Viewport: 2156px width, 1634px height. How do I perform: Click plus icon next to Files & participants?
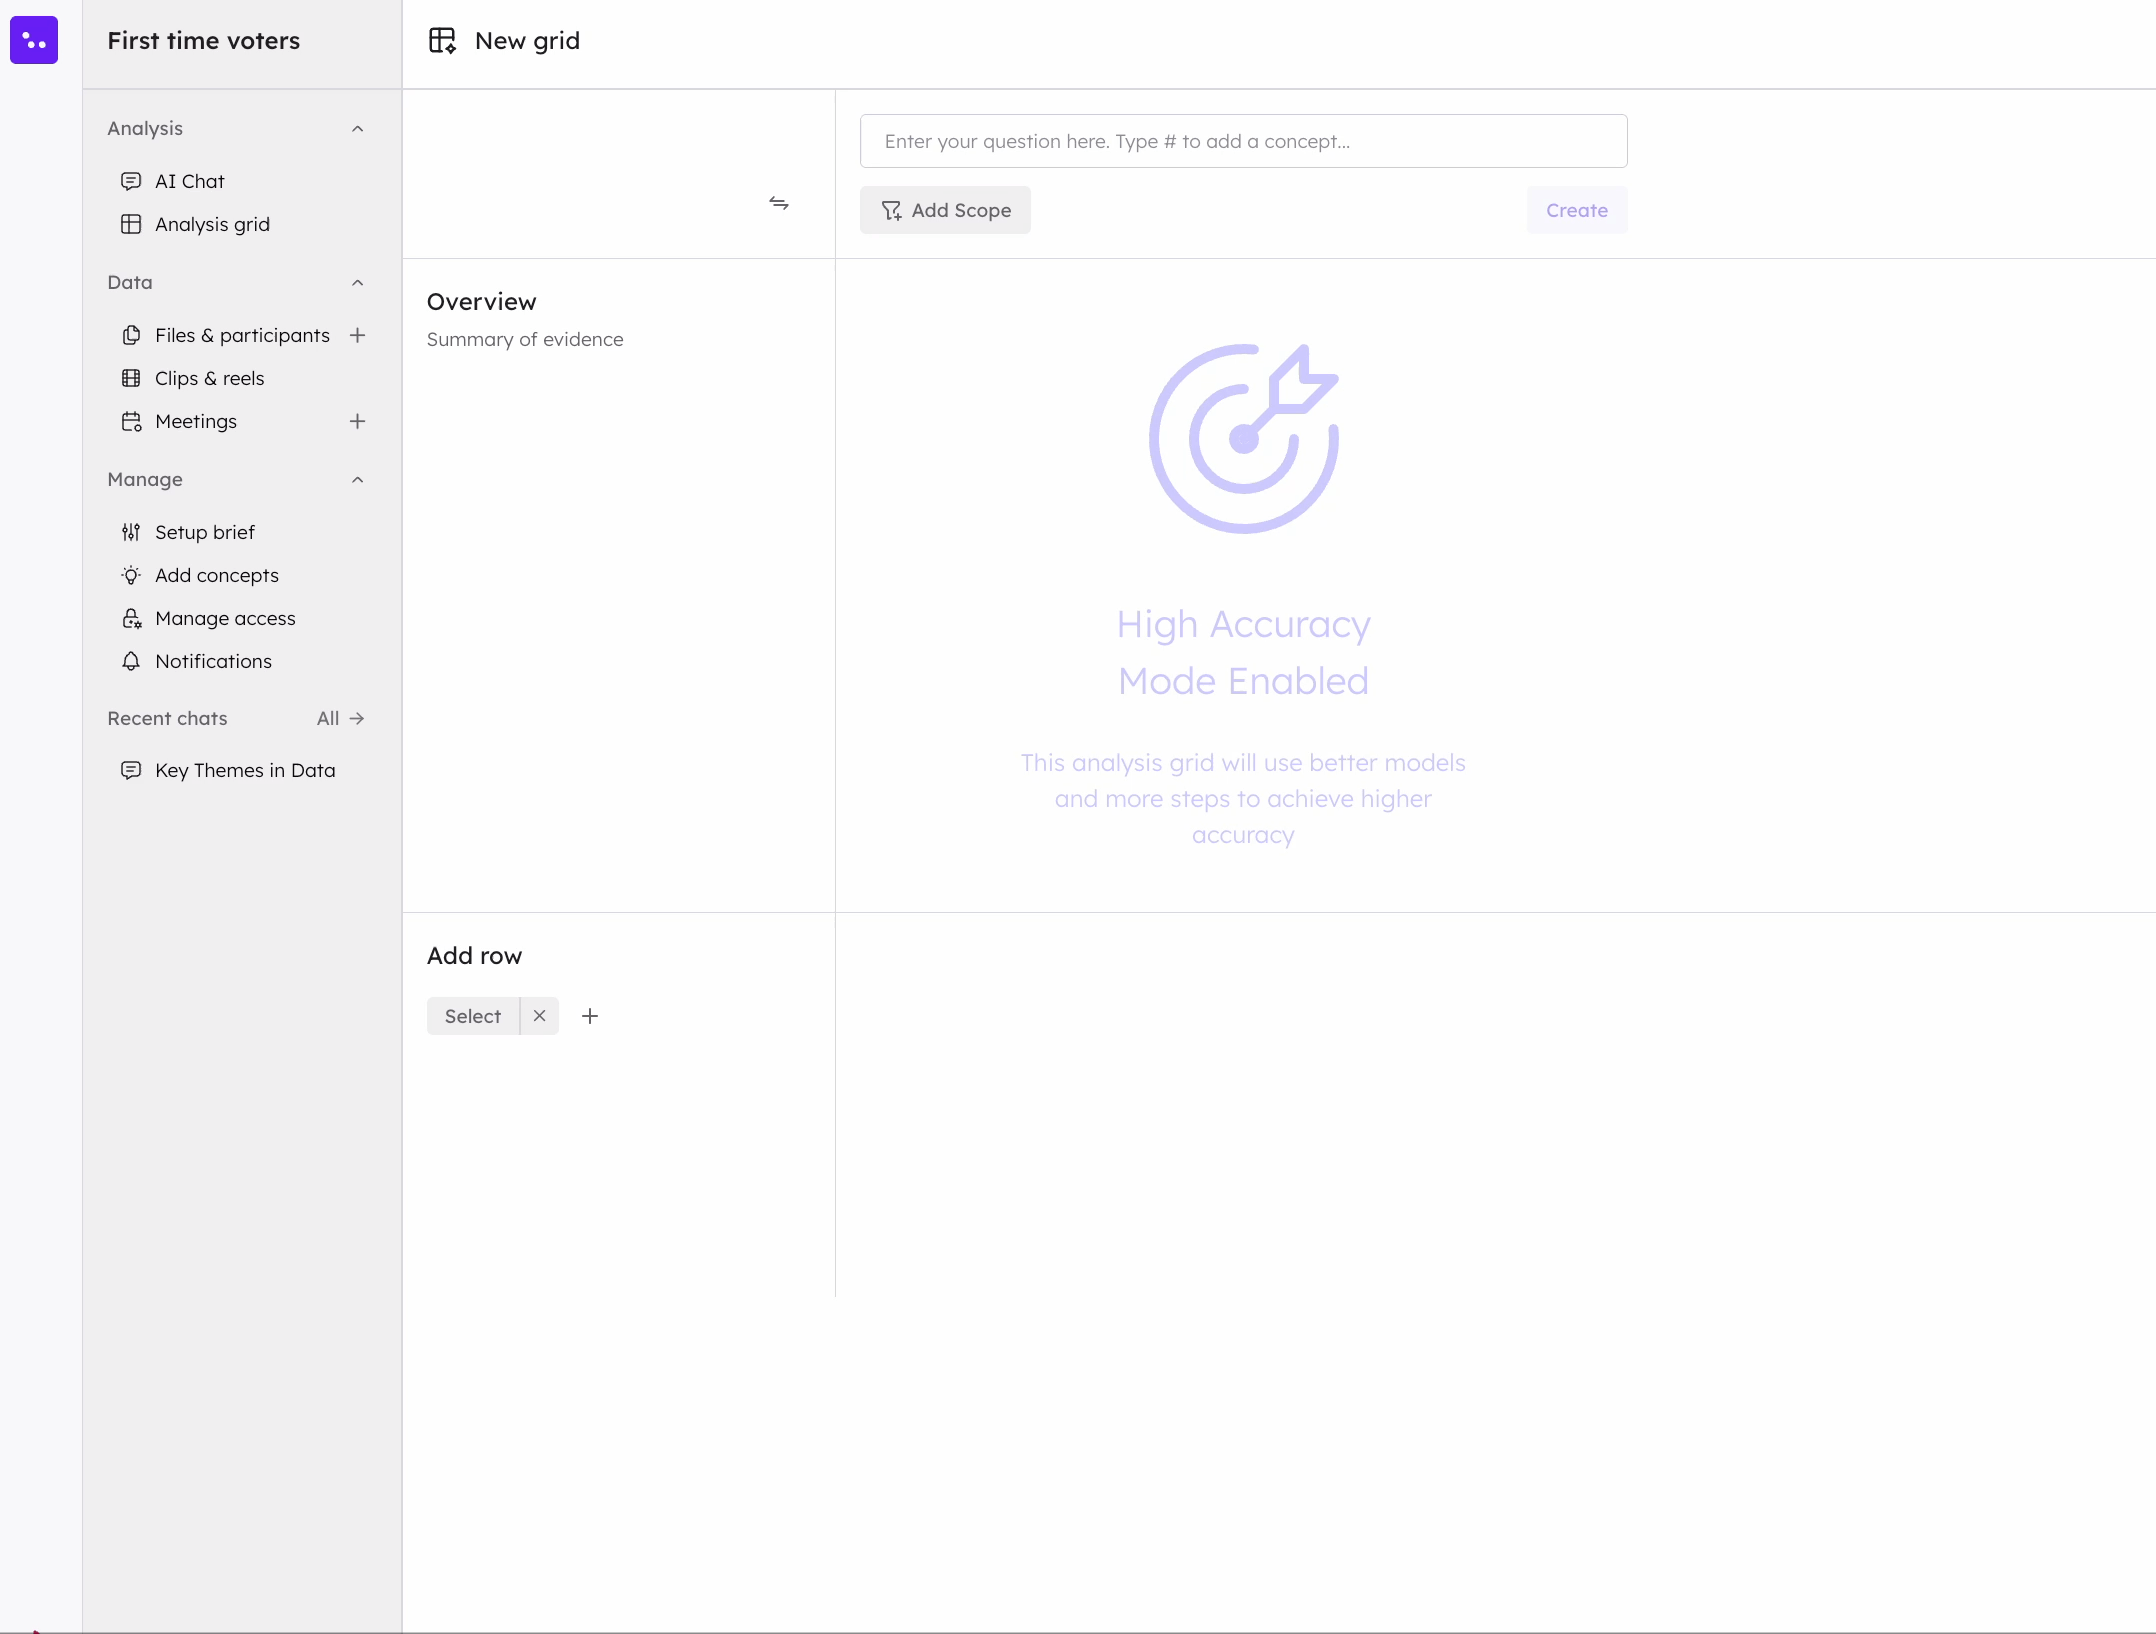point(357,335)
